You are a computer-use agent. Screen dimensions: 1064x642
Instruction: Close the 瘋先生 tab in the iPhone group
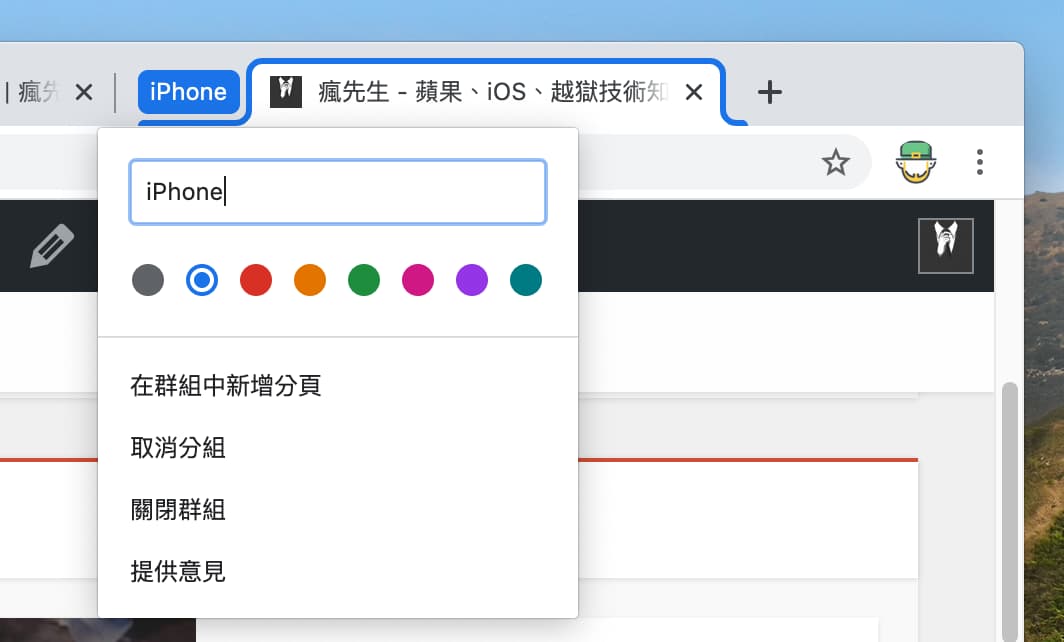pos(694,92)
